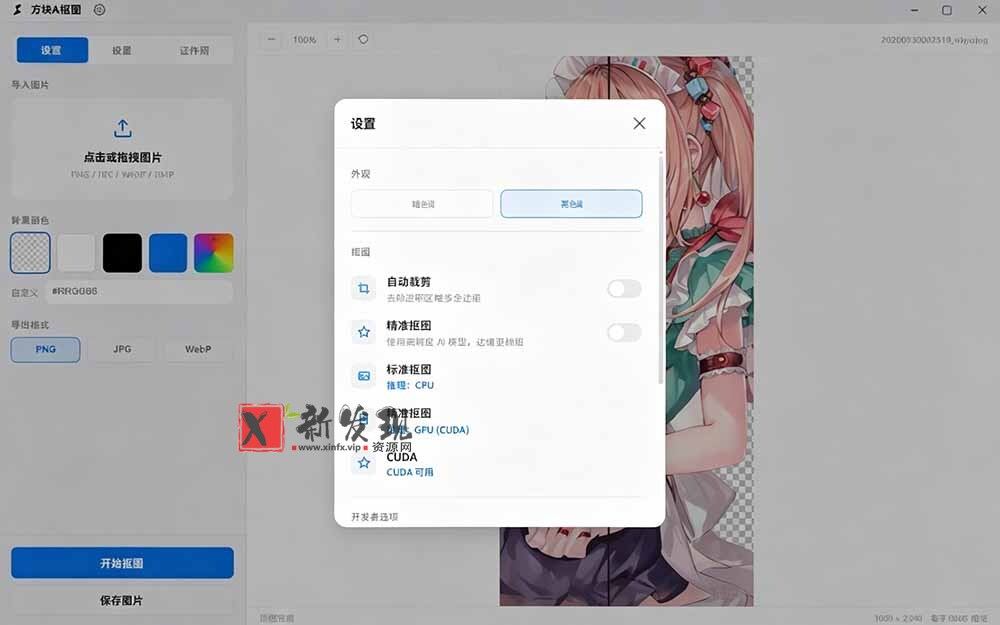Close the 设置 dialog with the X
The image size is (1000, 625).
click(639, 123)
